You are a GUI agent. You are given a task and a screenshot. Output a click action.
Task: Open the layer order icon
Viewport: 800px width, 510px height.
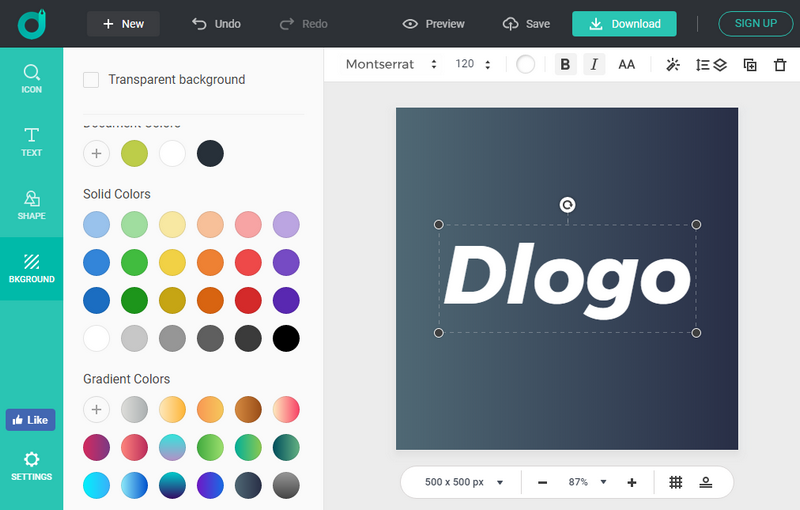(711, 65)
